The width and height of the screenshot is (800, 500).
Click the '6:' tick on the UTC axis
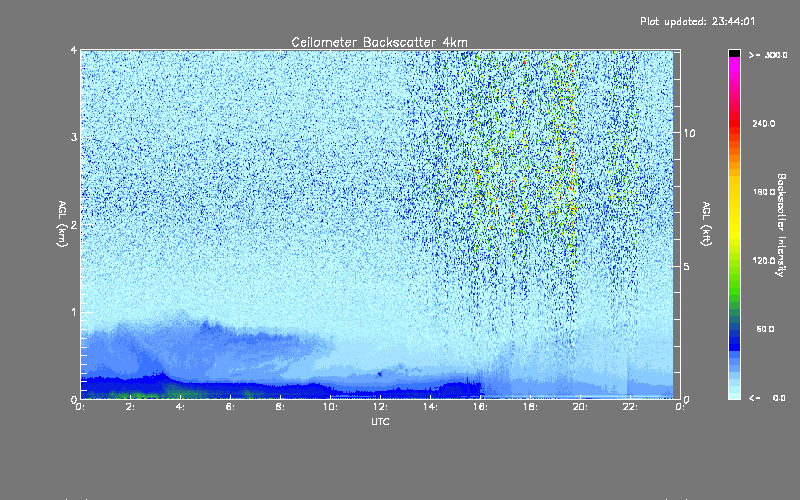click(x=230, y=407)
